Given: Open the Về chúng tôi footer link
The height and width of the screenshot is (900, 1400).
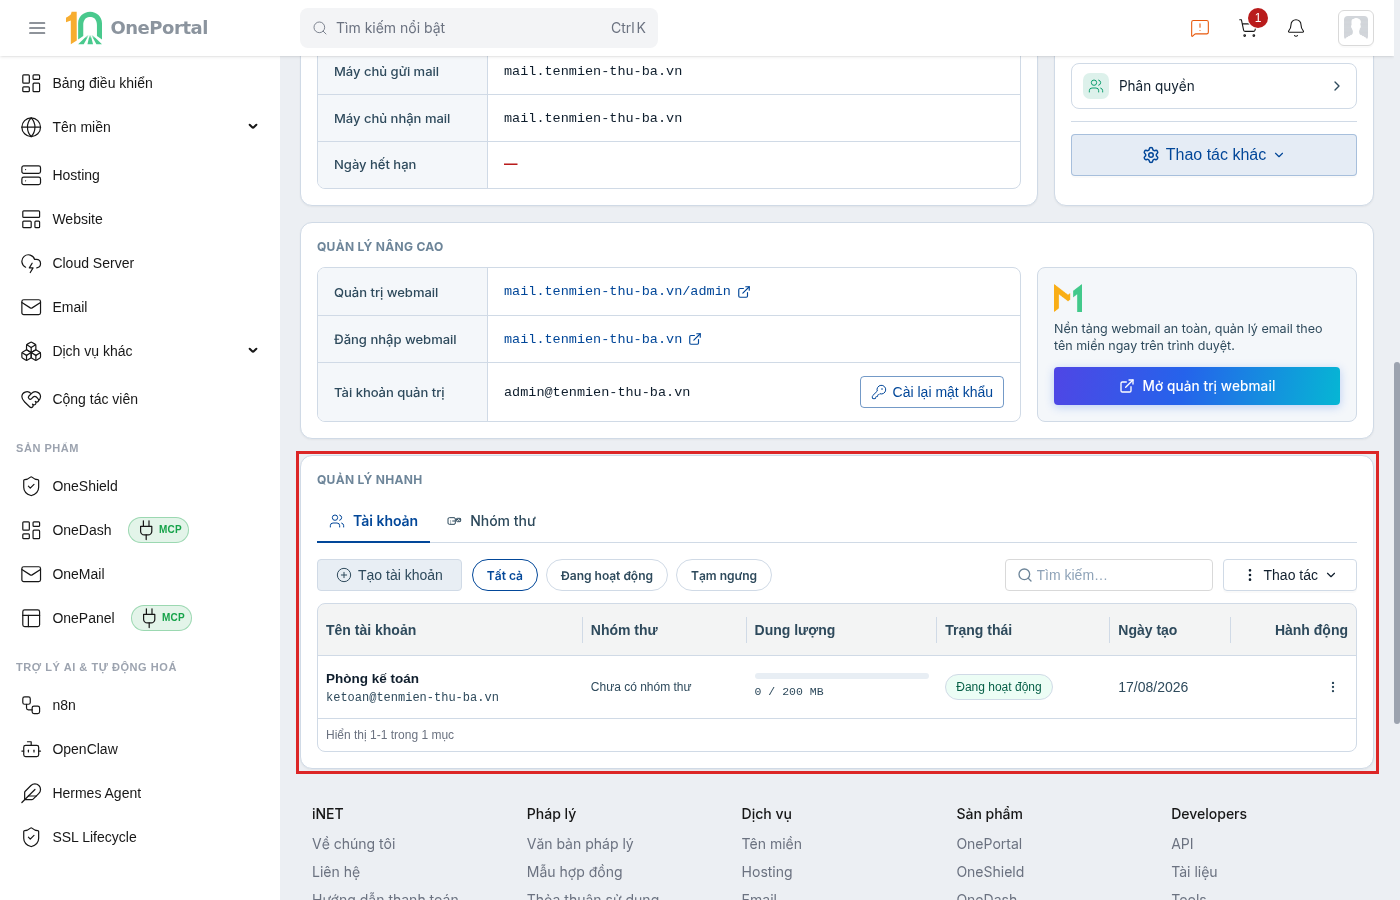Looking at the screenshot, I should [x=354, y=844].
